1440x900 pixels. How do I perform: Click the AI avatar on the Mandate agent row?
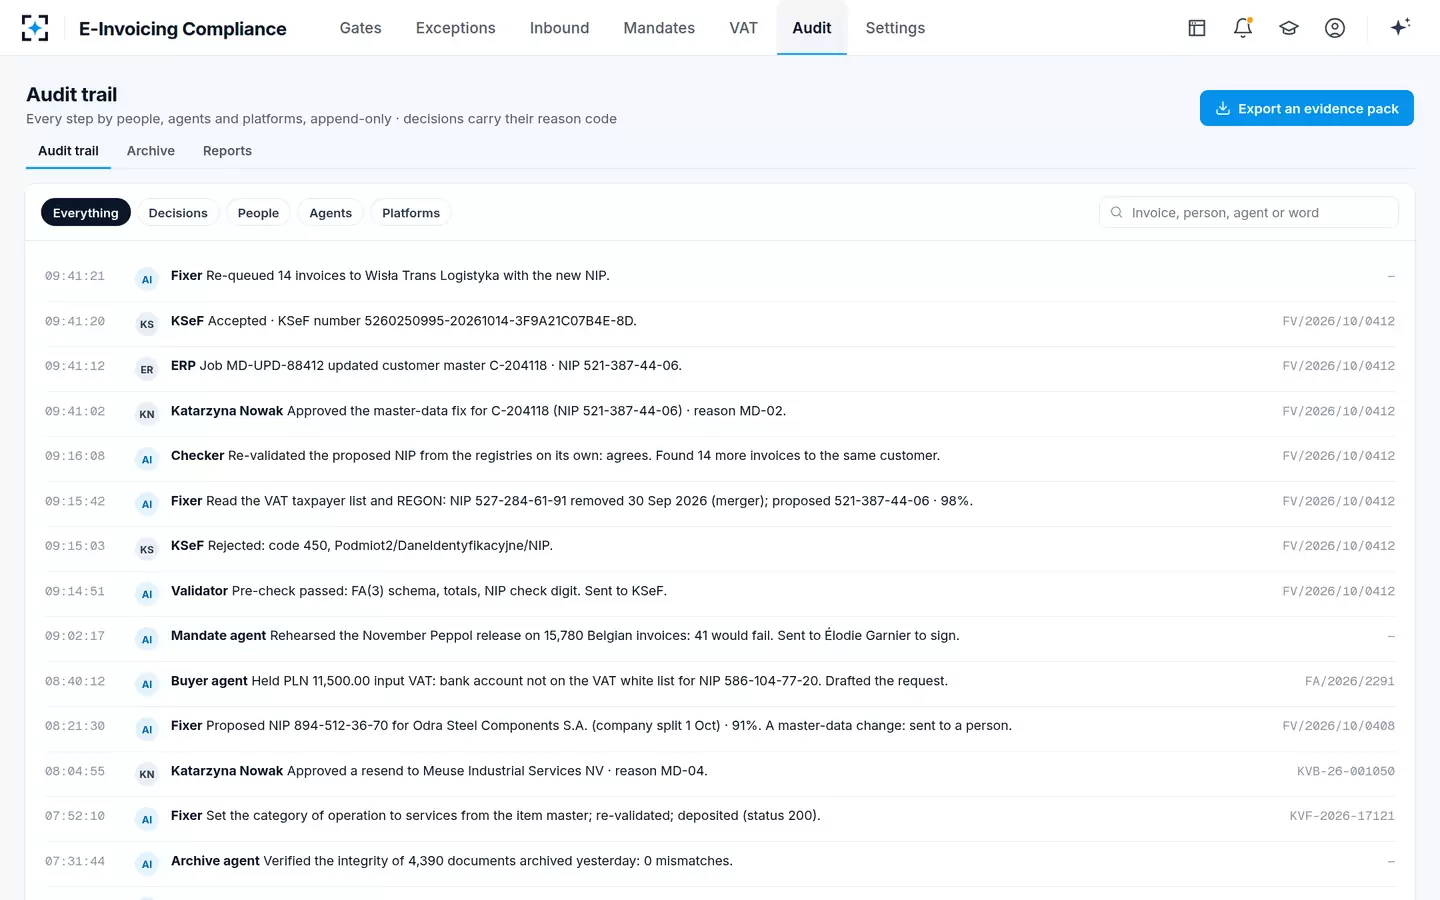[147, 639]
